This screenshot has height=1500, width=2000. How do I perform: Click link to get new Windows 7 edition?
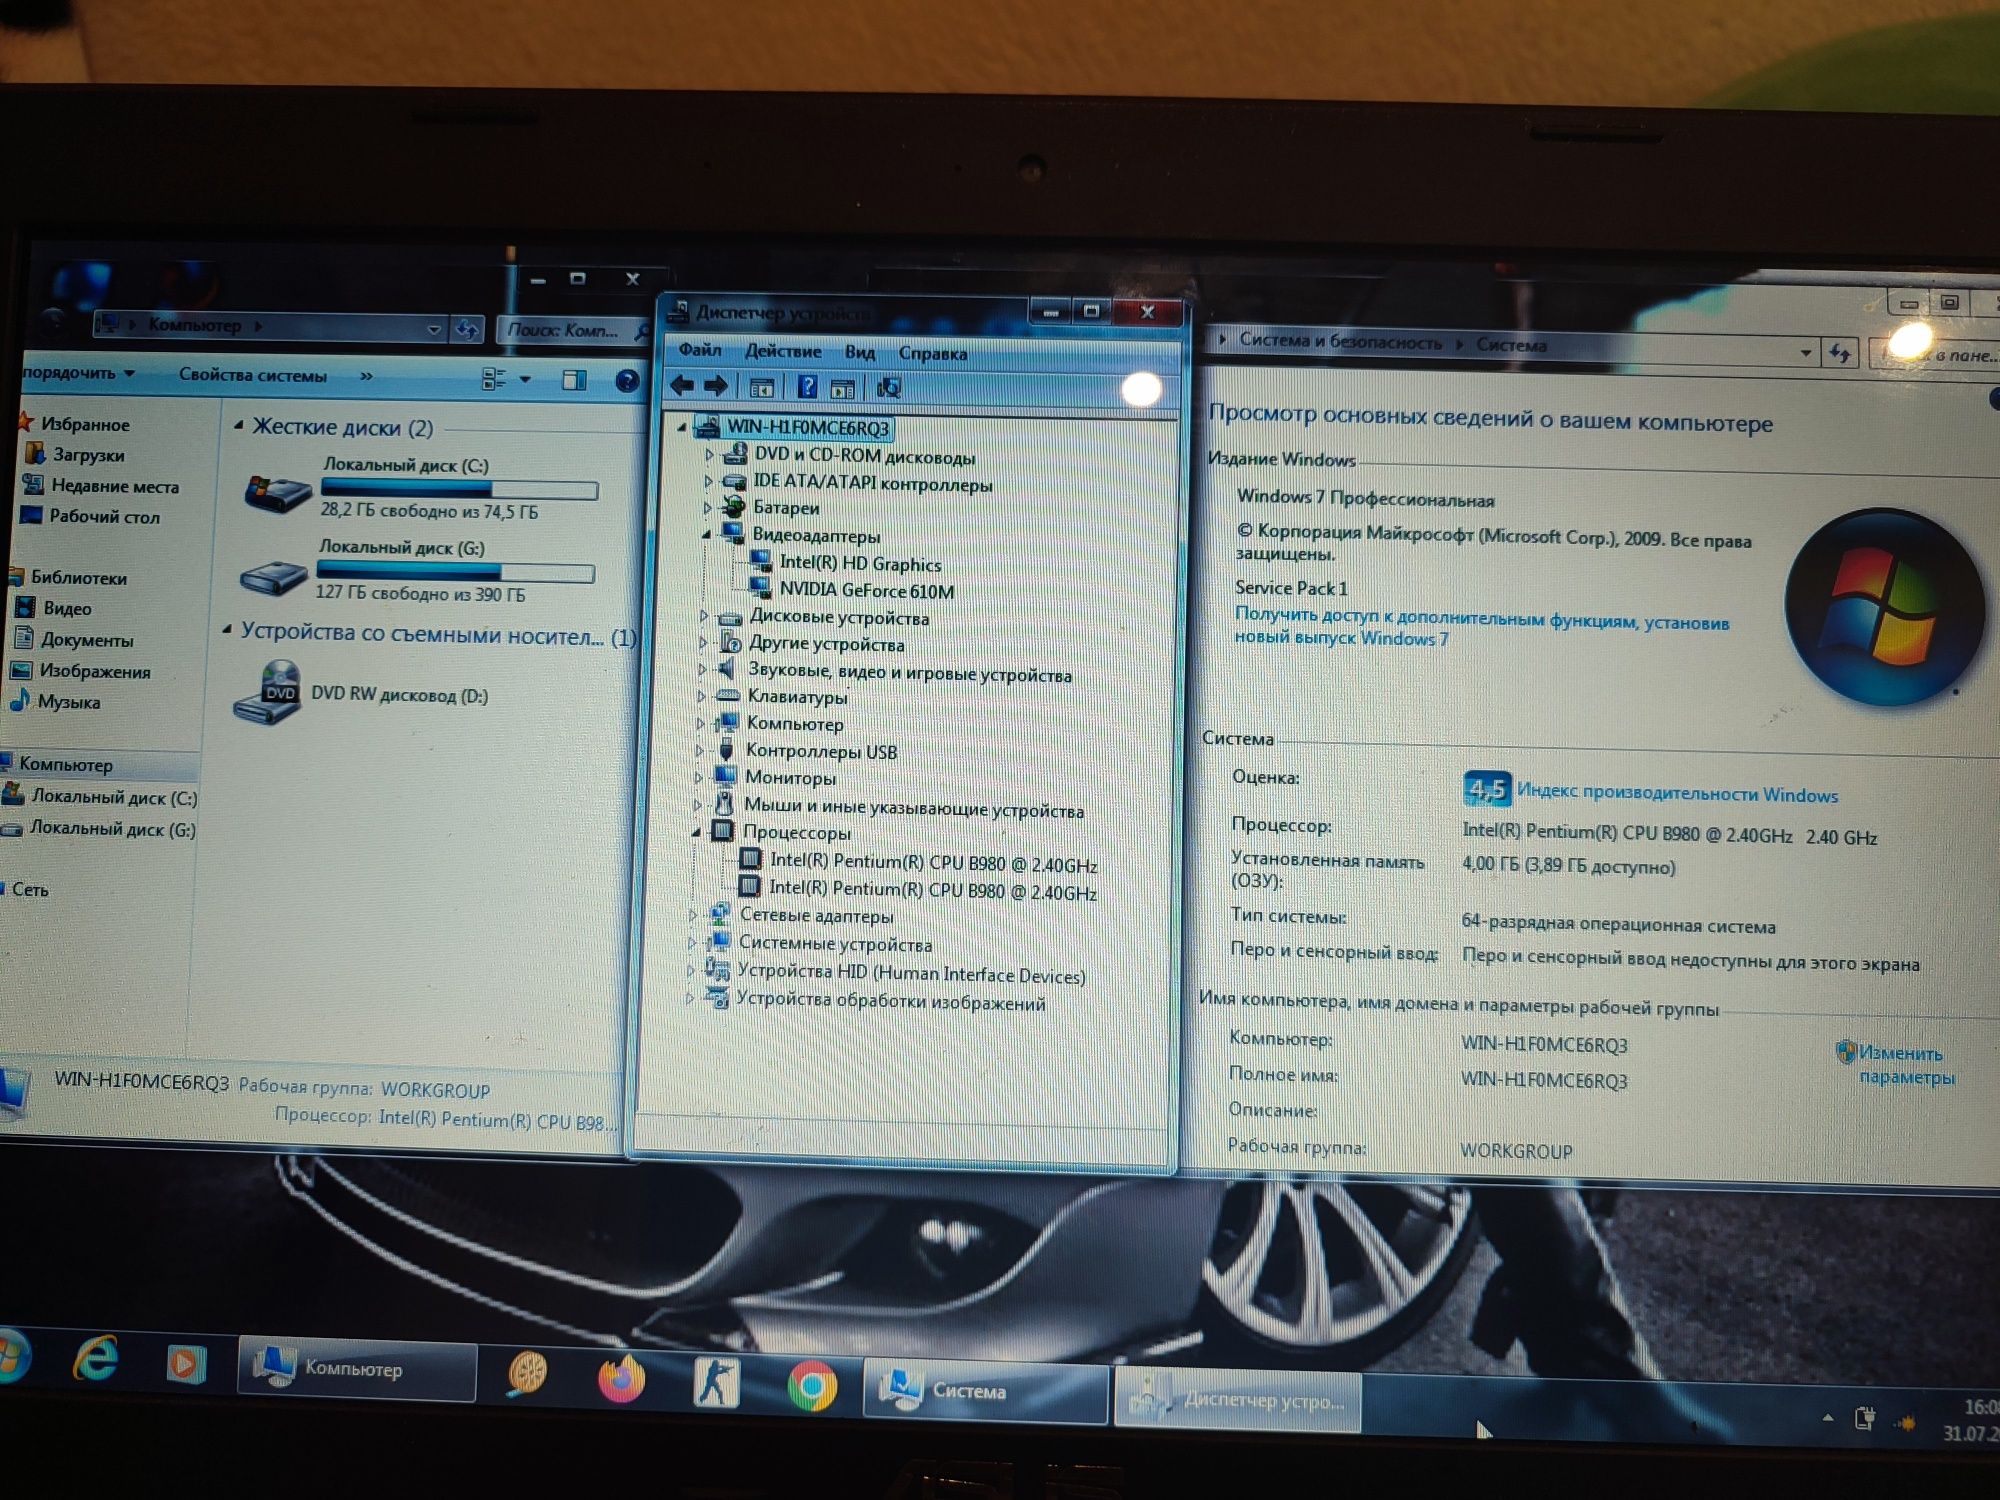tap(1481, 627)
